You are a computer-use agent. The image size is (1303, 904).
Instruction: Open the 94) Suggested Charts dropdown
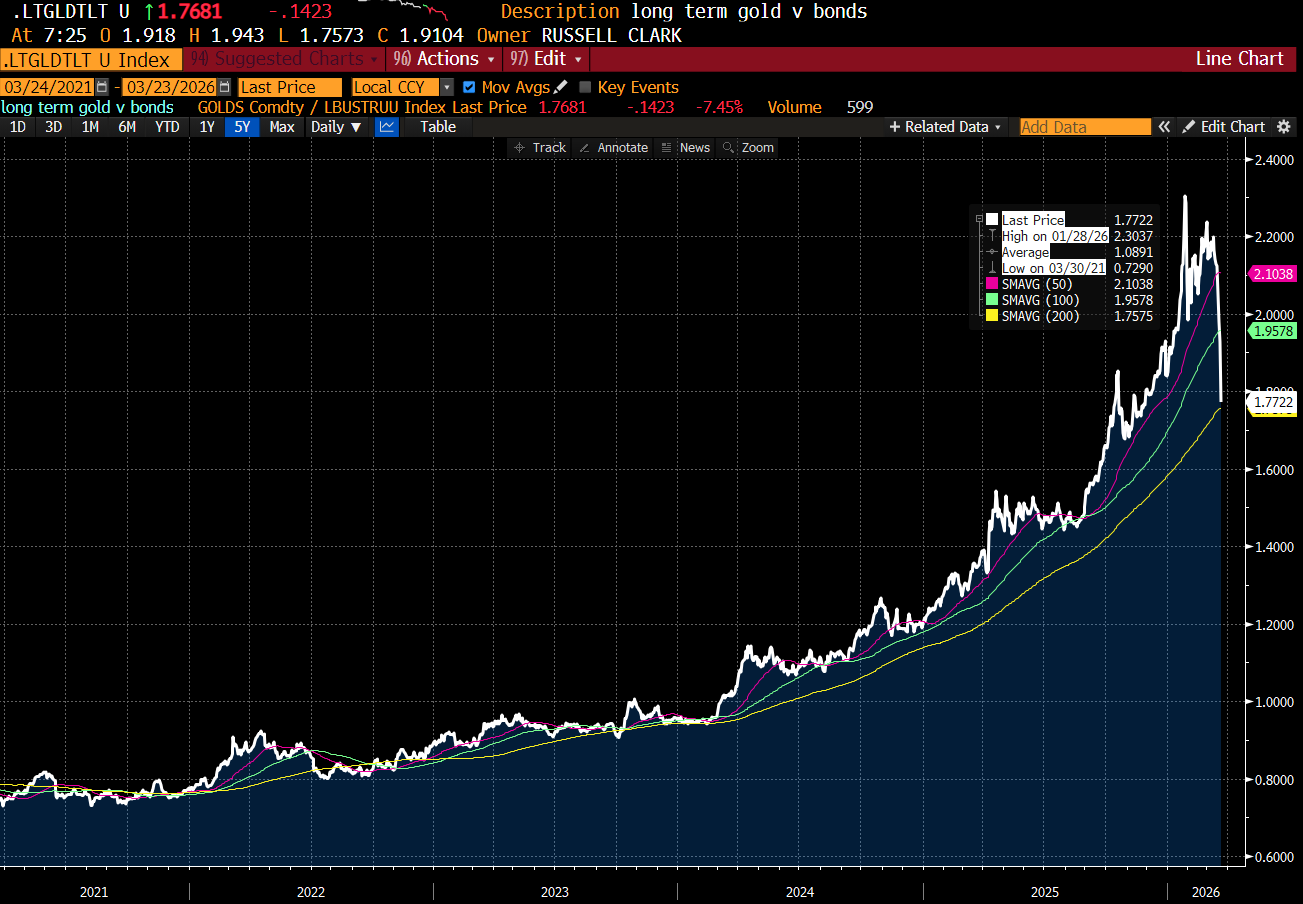point(284,59)
